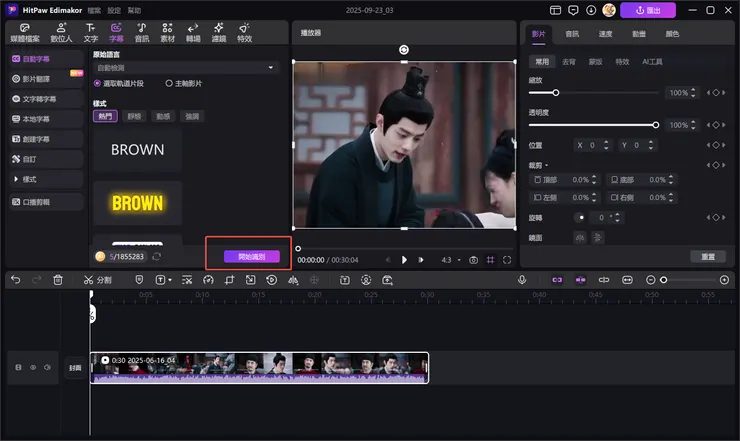Undo the last edit
This screenshot has width=740, height=441.
click(x=16, y=280)
